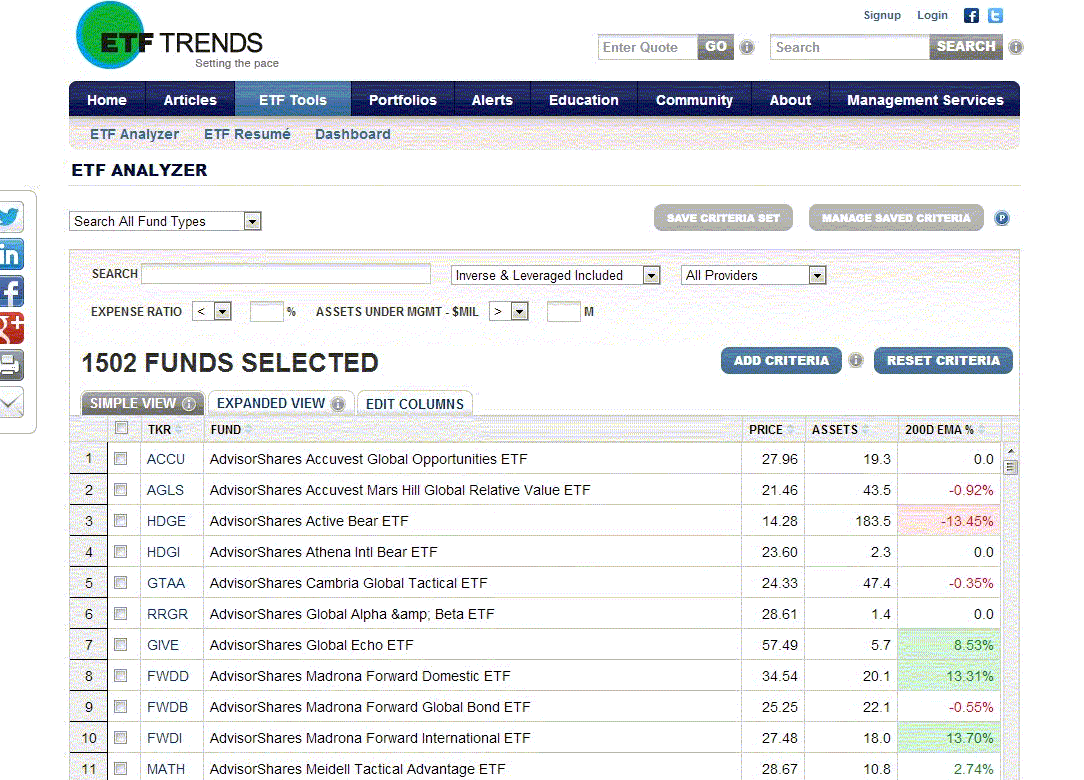This screenshot has height=780, width=1084.
Task: Show info icon beside Add Criteria
Action: click(856, 360)
